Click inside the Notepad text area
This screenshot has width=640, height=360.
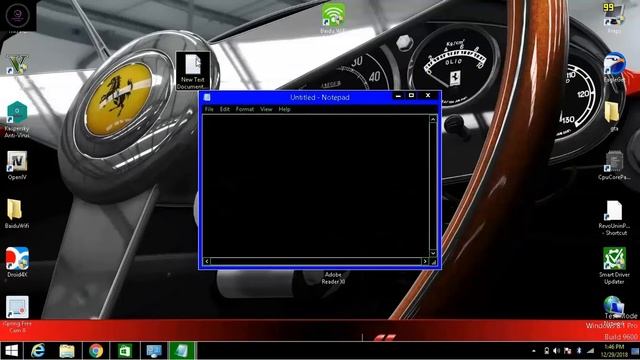(x=316, y=186)
